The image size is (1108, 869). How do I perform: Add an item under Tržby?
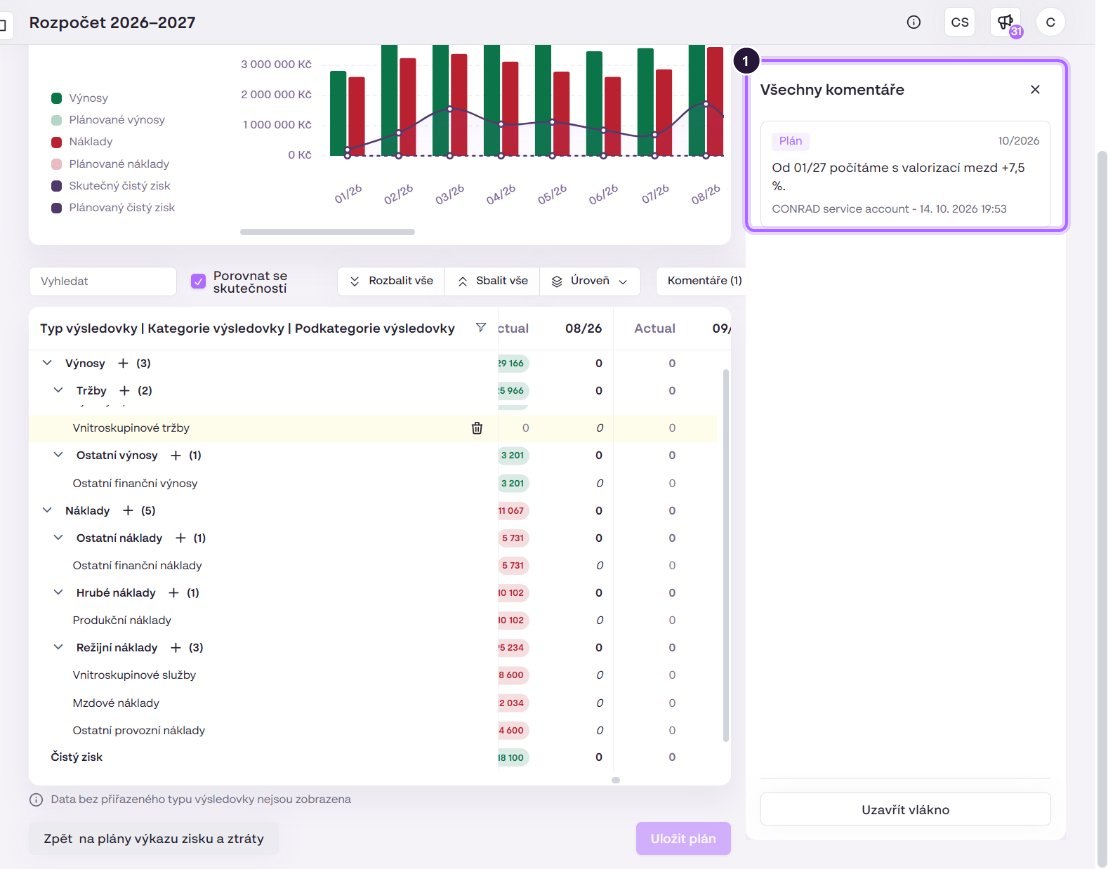[x=124, y=391]
